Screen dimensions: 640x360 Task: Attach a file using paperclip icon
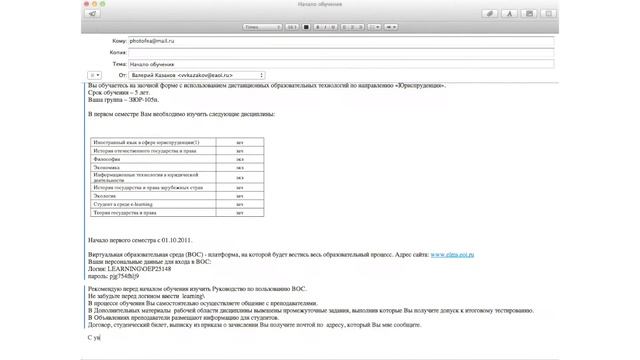pos(490,13)
